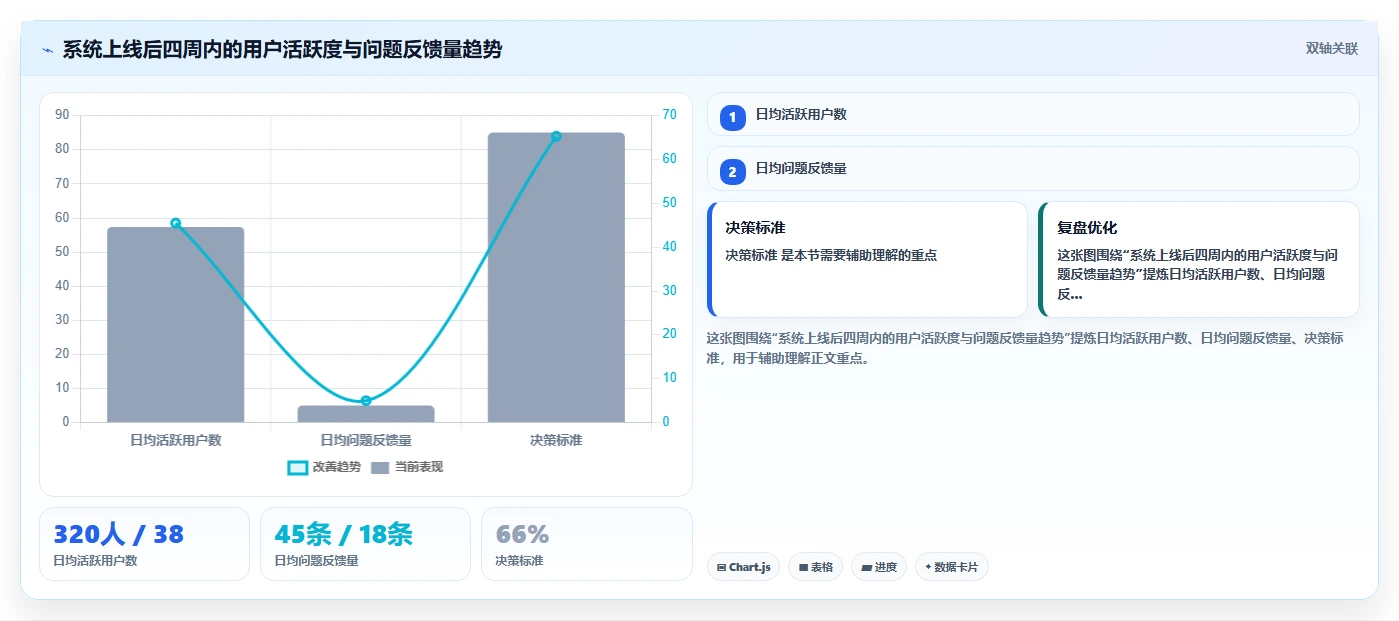The width and height of the screenshot is (1399, 621).
Task: Click the icon in 进度 tag
Action: tap(866, 567)
